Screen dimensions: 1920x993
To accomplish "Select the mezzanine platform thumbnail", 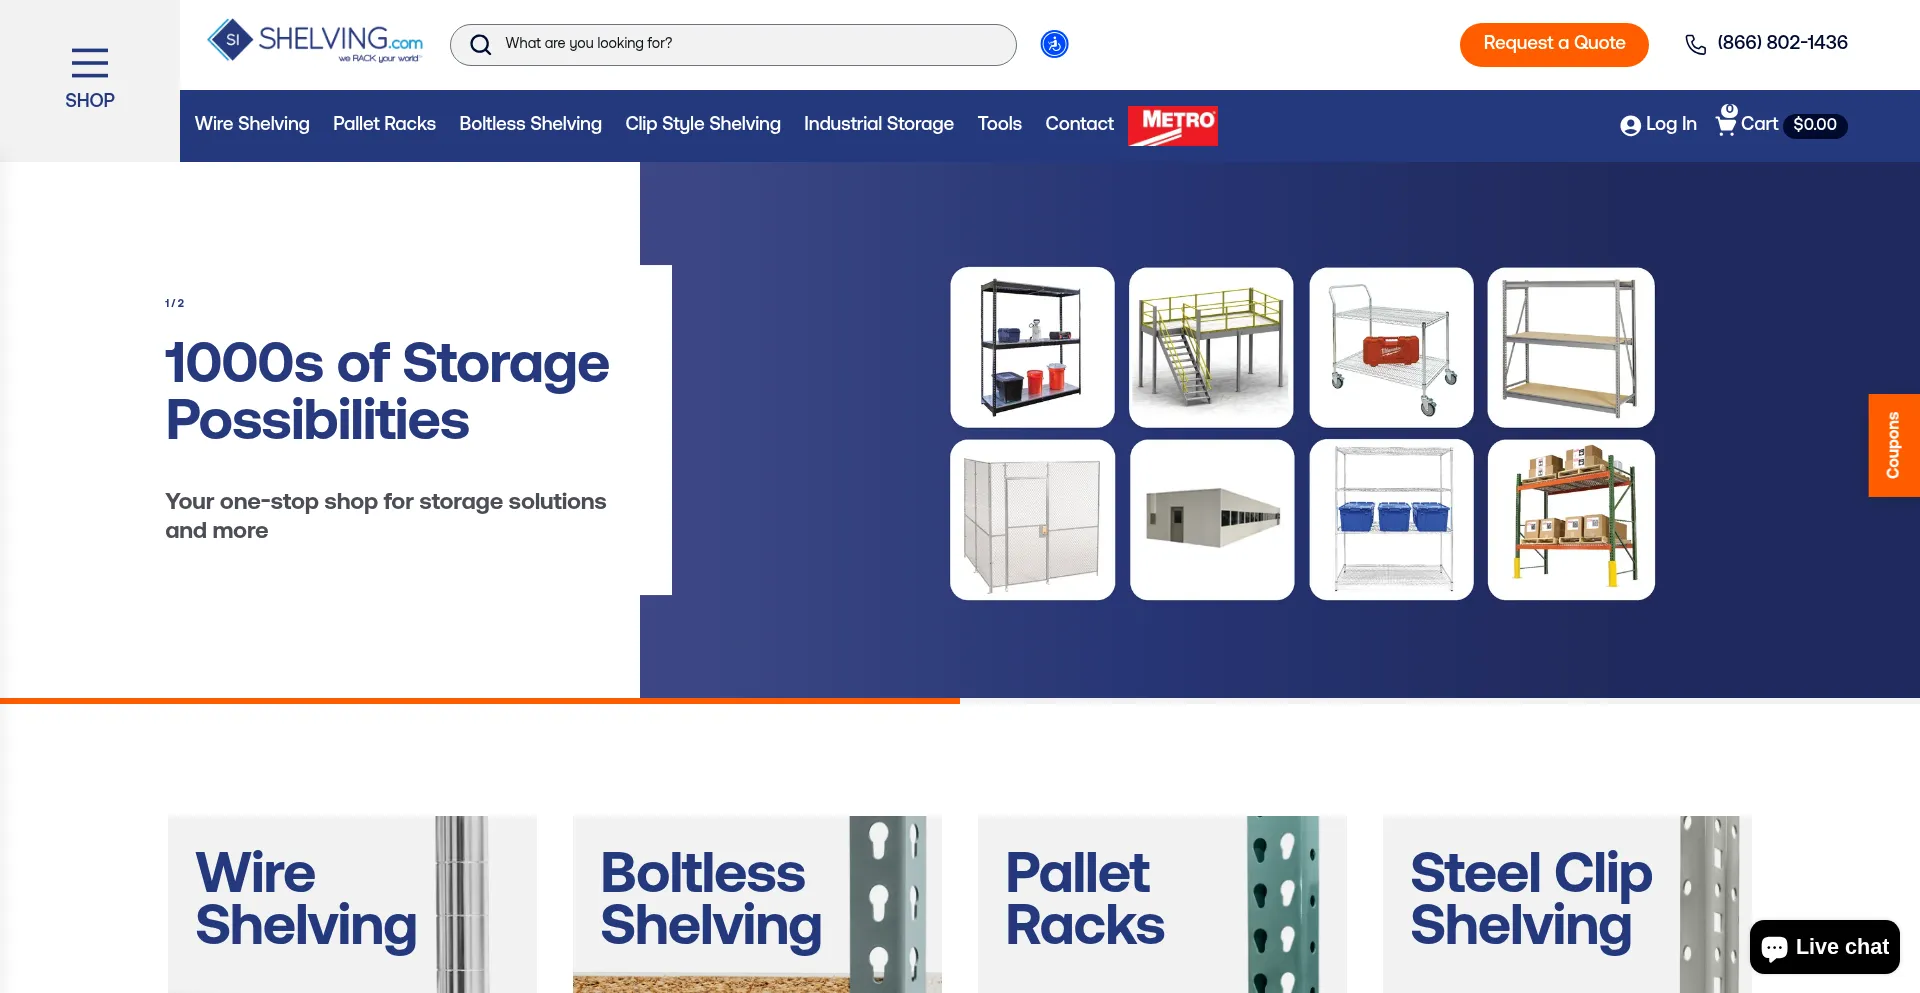I will pyautogui.click(x=1211, y=347).
